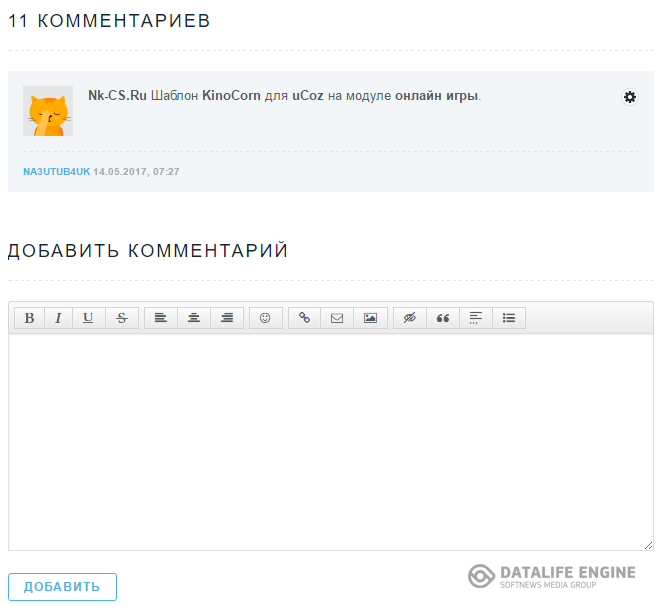Apply underline formatting button
The width and height of the screenshot is (660, 607).
pos(88,318)
